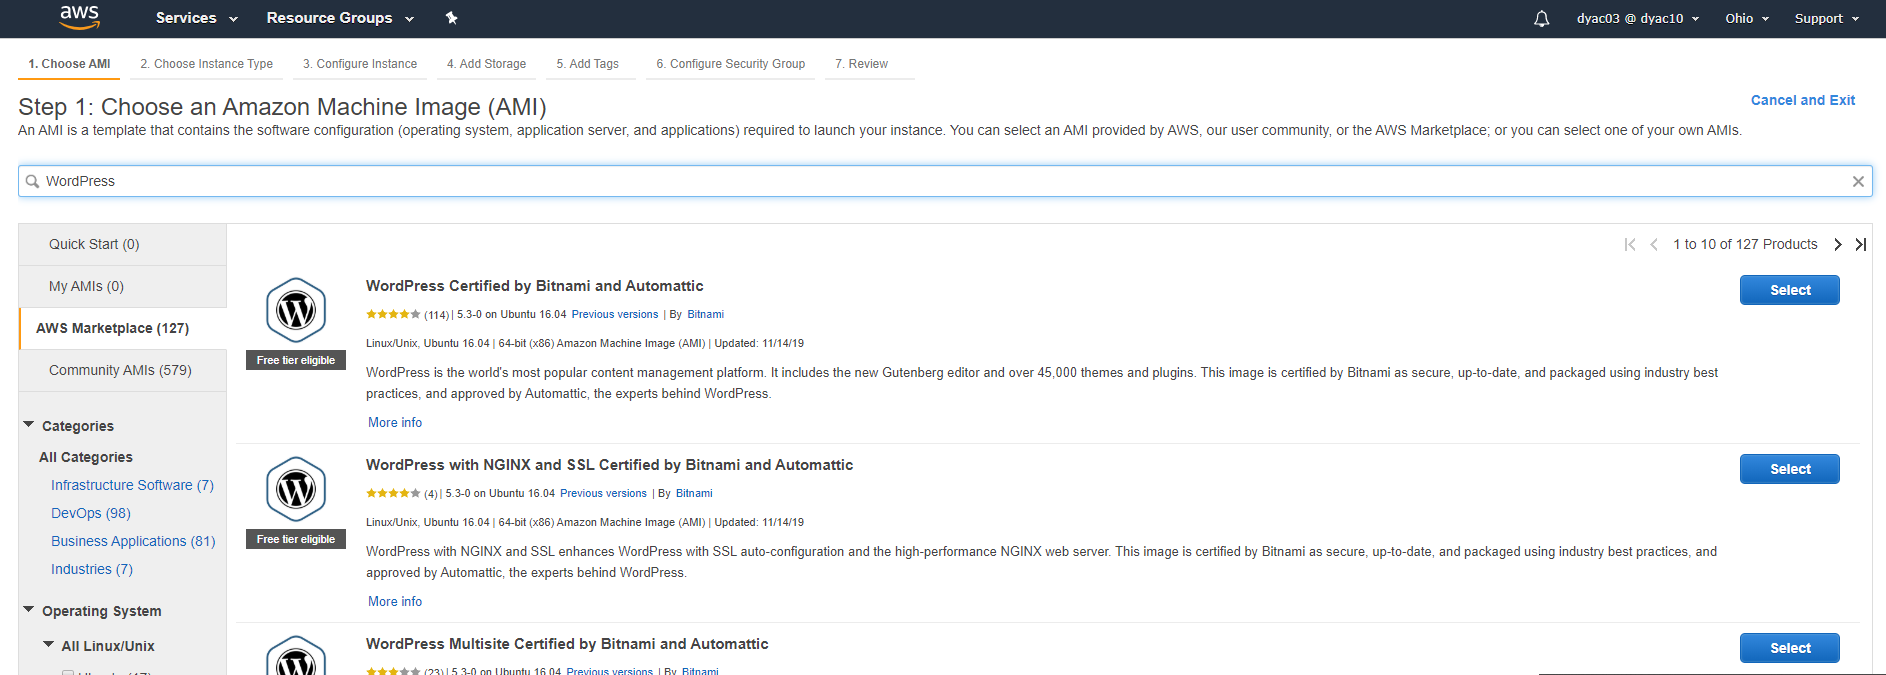Open Bitnami vendor link for WordPress with NGINX
This screenshot has height=675, width=1886.
pos(694,493)
